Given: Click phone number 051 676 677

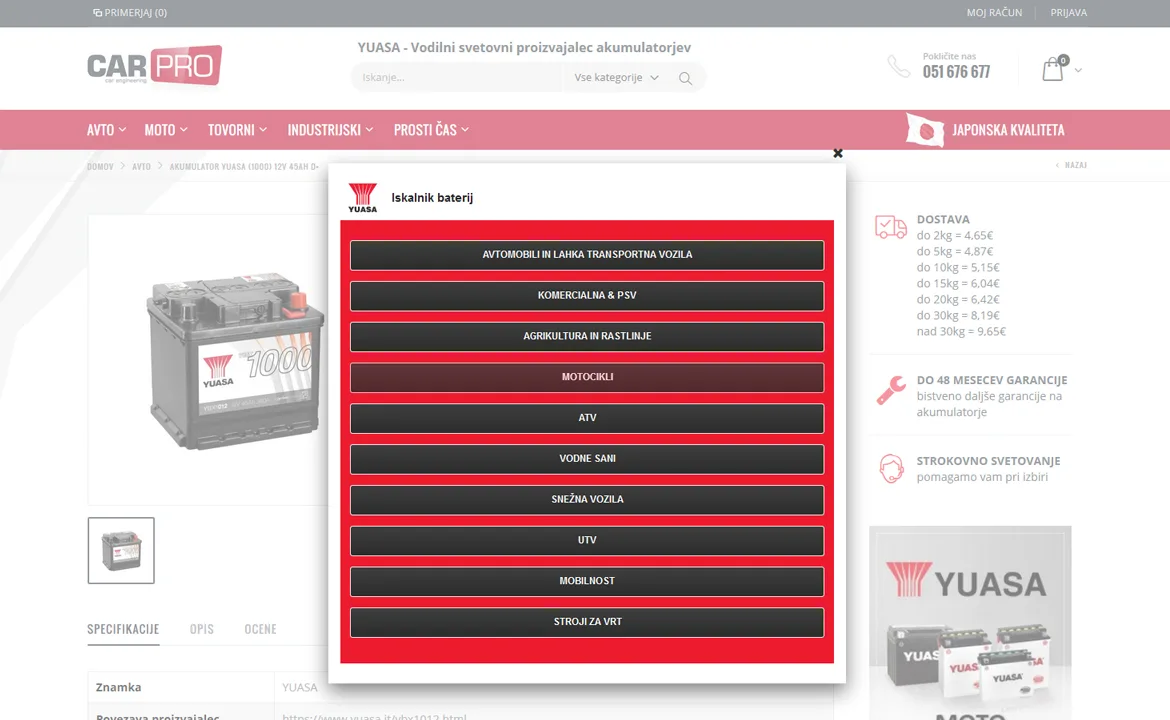Looking at the screenshot, I should [956, 72].
